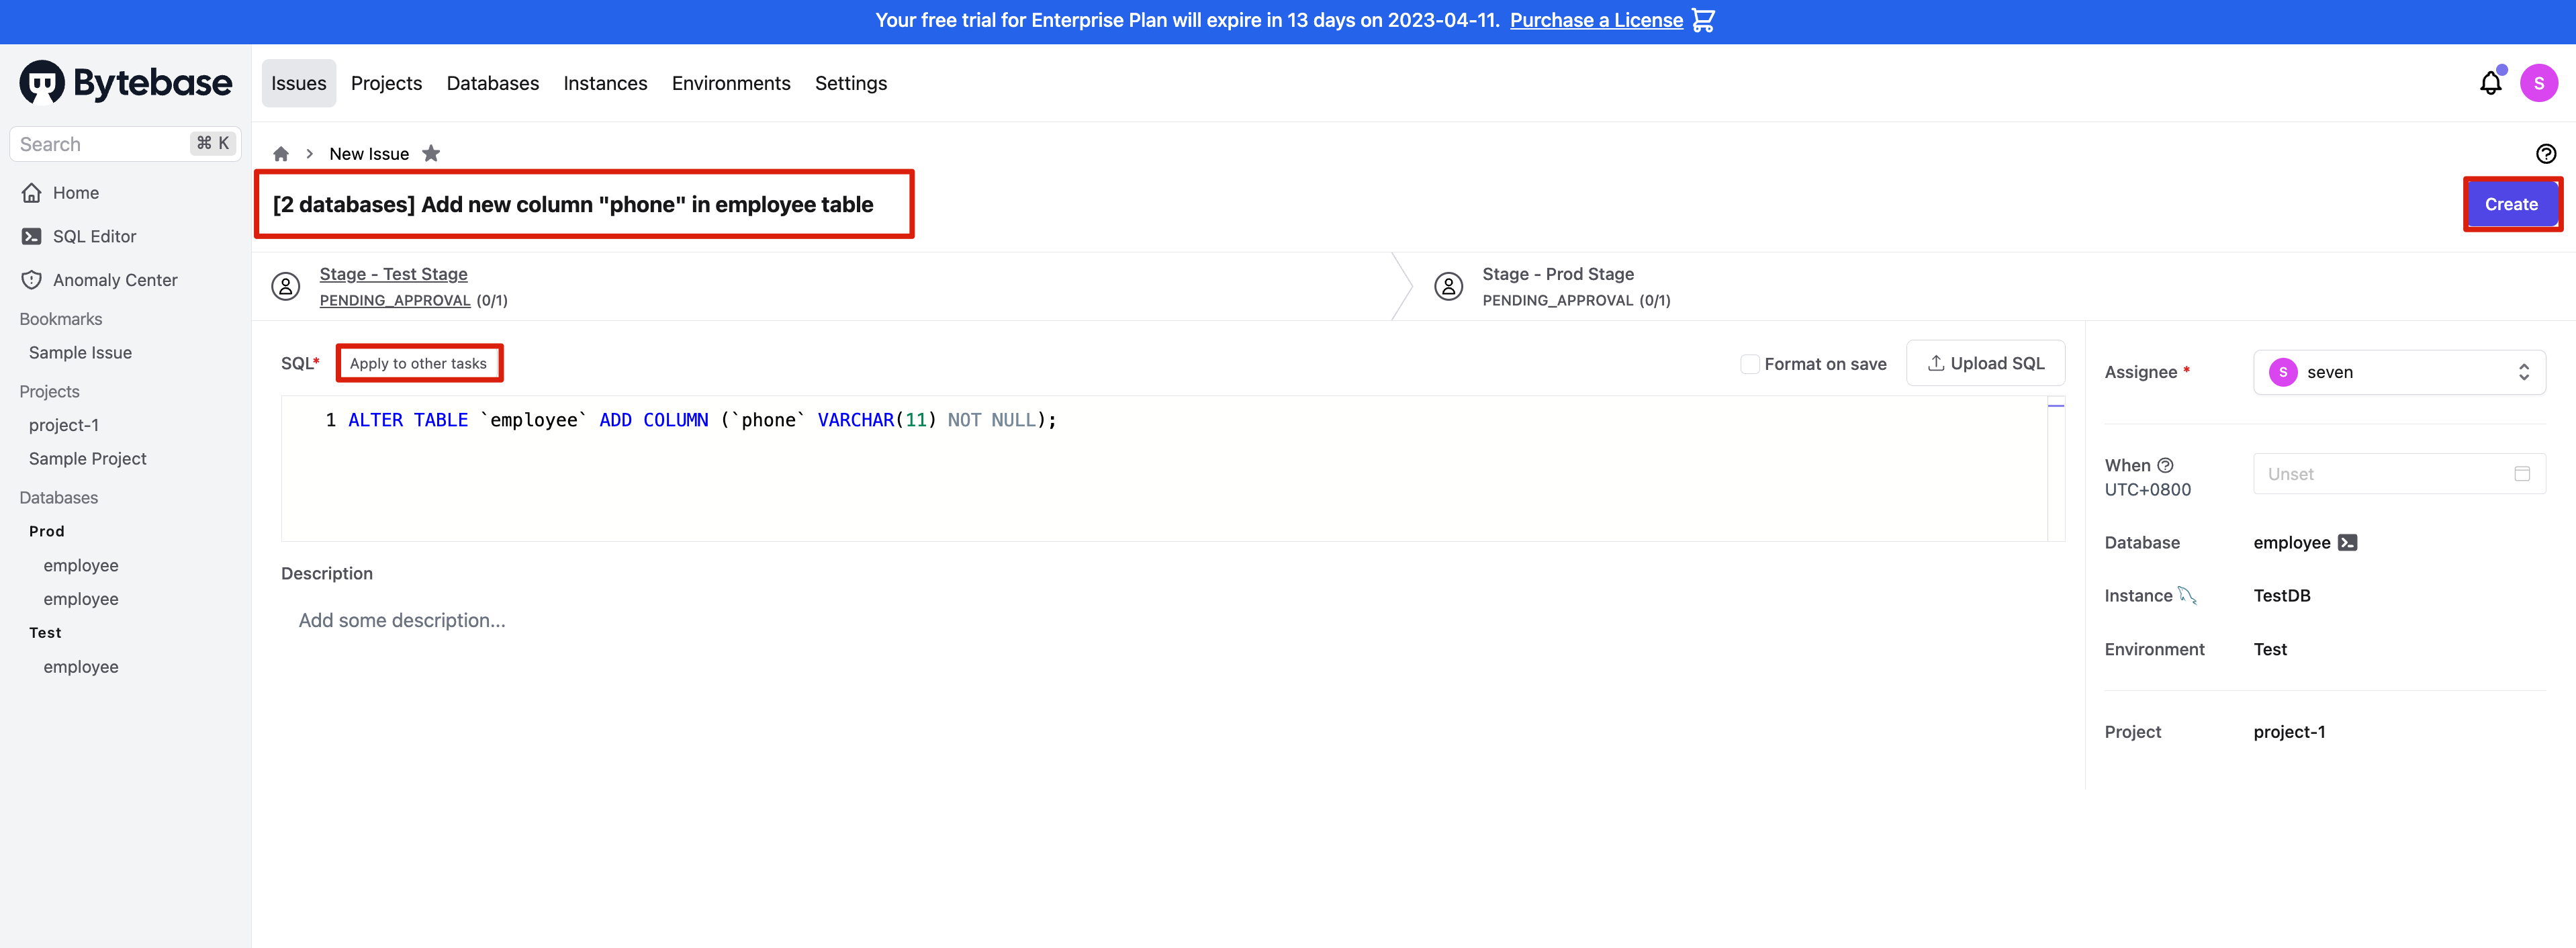Viewport: 2576px width, 948px height.
Task: Open the When date picker field
Action: (2398, 474)
